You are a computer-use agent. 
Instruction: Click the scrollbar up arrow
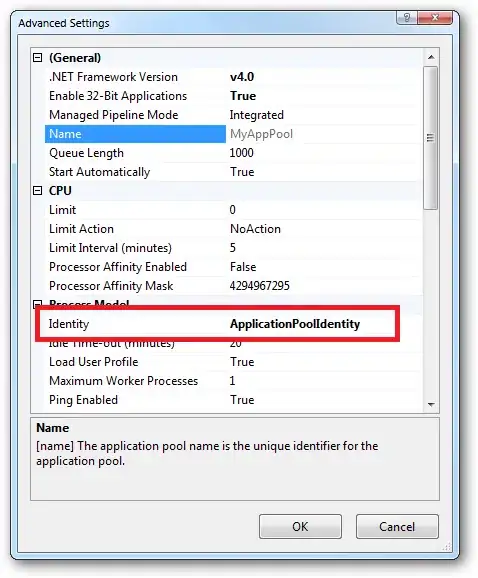tap(431, 57)
